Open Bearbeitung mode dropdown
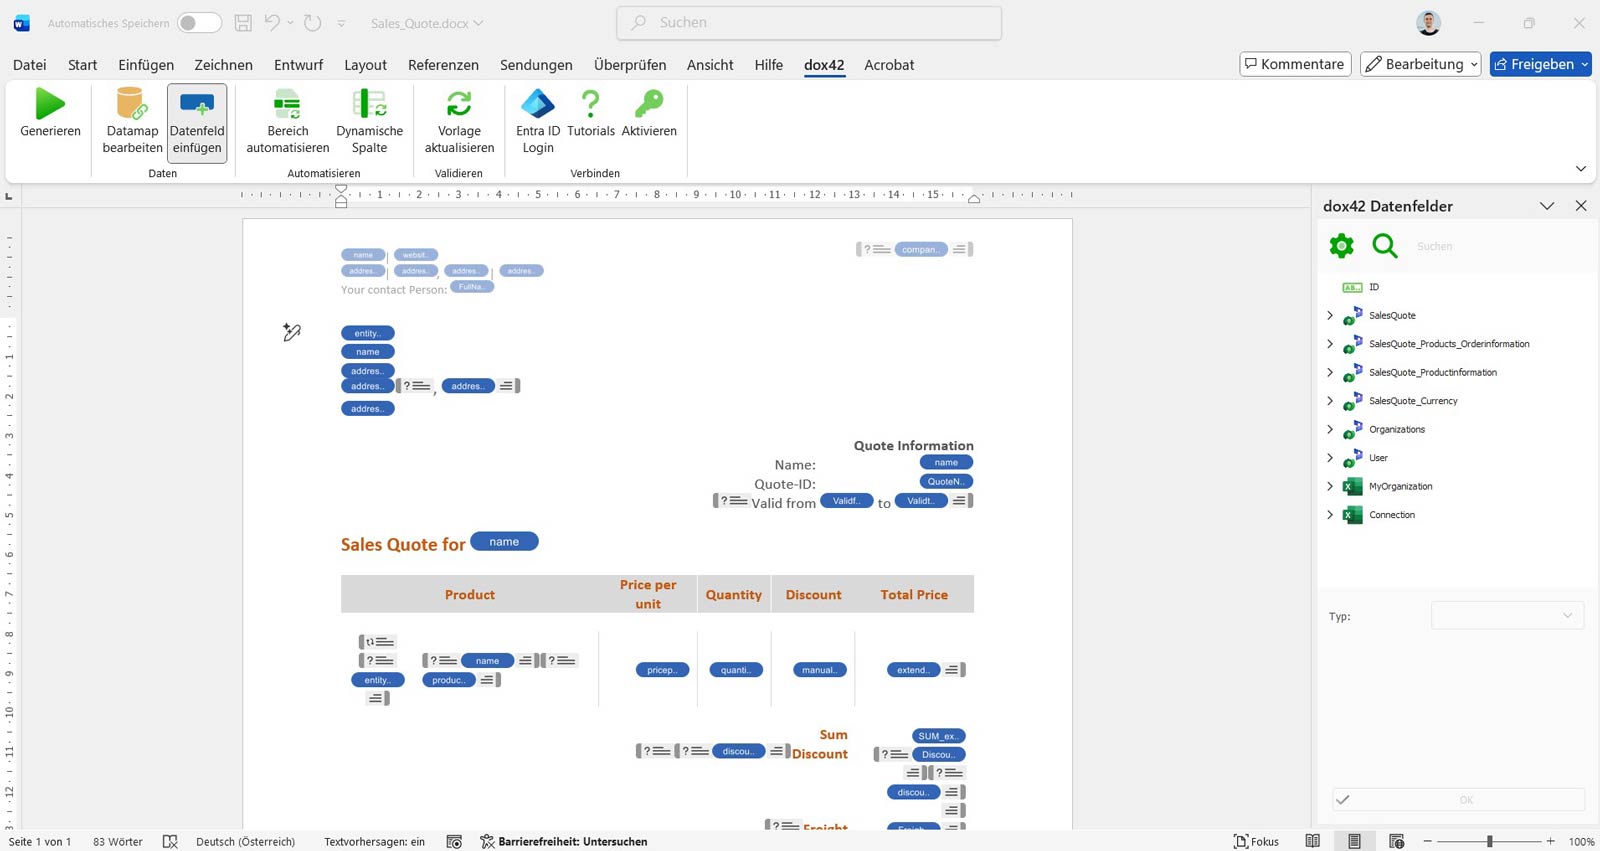 tap(1420, 64)
